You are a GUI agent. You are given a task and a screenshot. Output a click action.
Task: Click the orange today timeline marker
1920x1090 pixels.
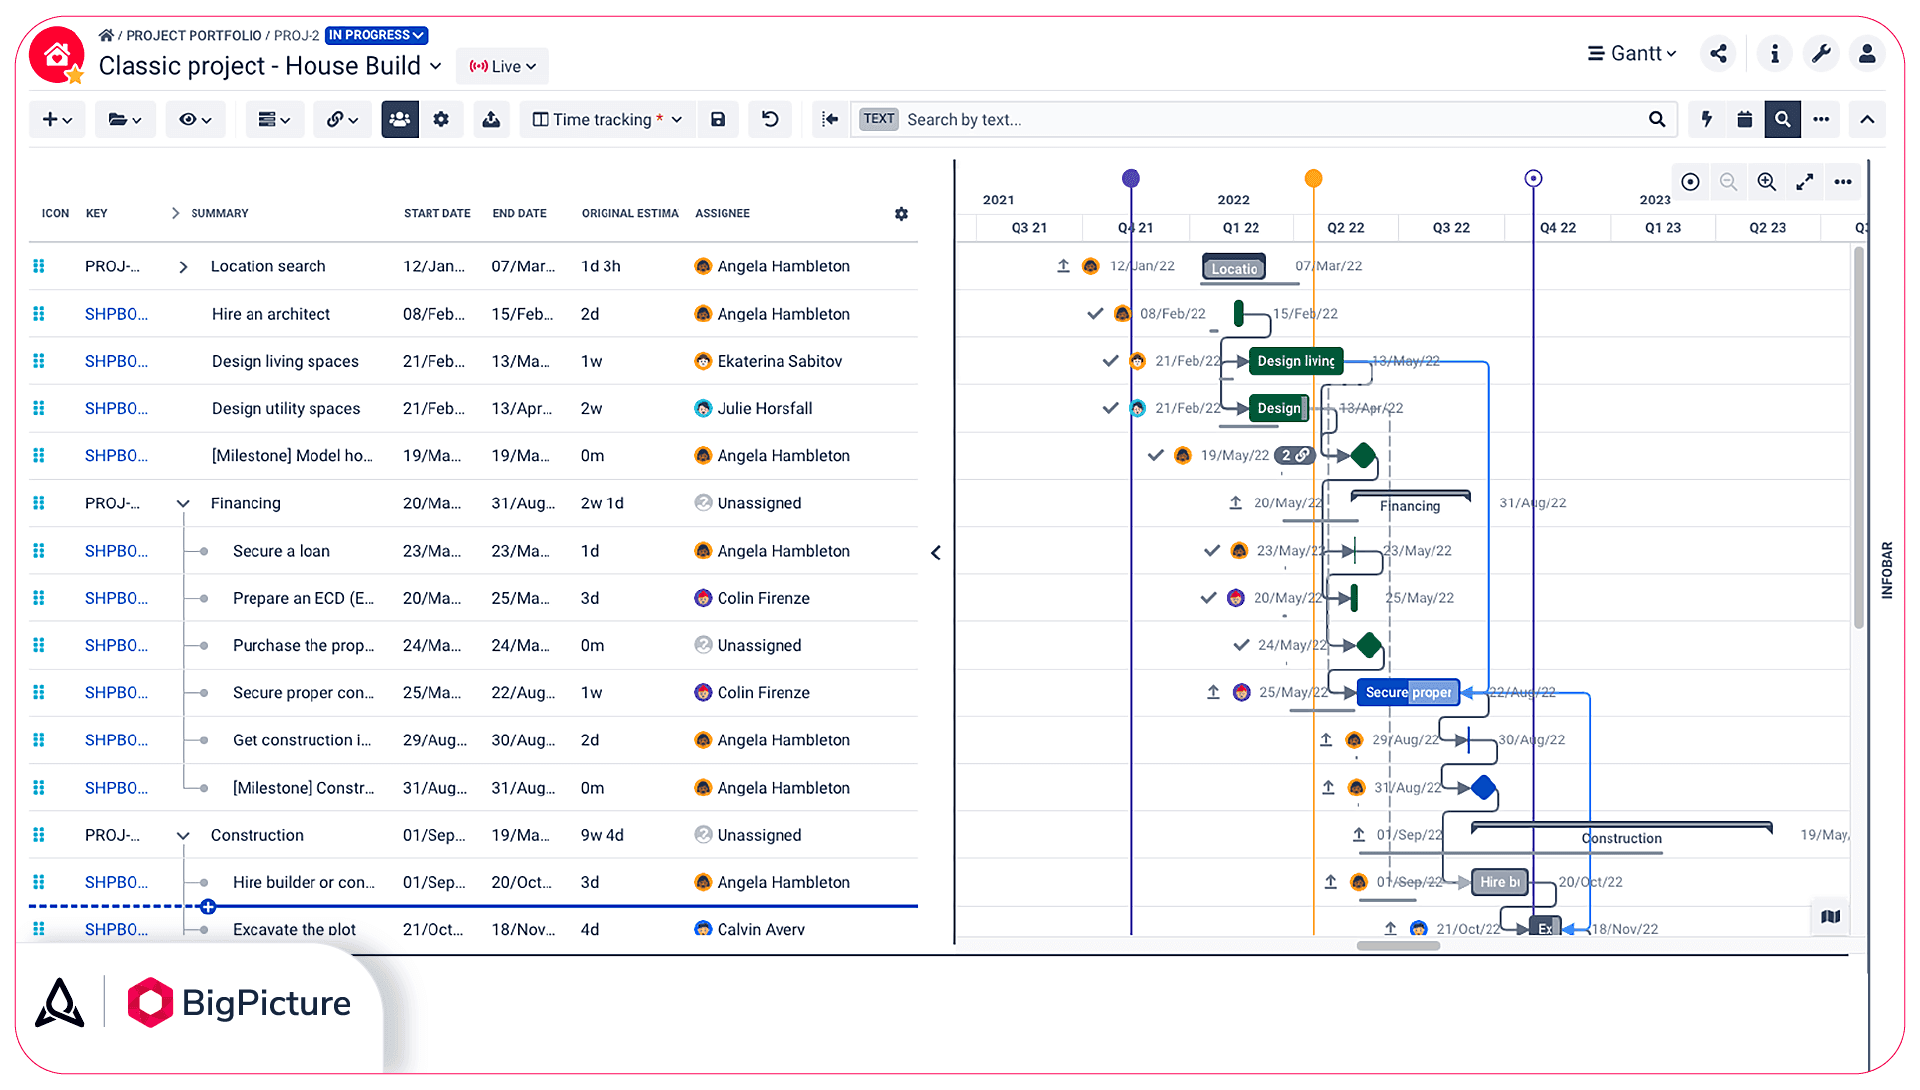tap(1313, 178)
